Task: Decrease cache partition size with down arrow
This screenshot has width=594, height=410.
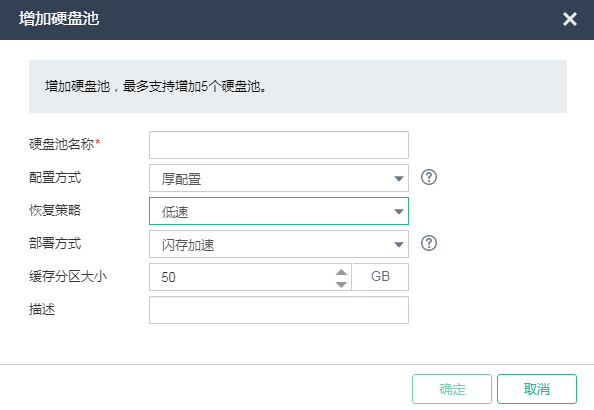Action: (341, 284)
